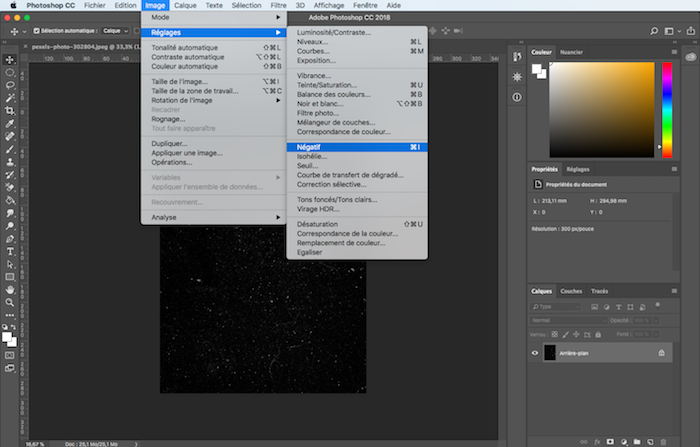This screenshot has width=700, height=447.
Task: Choose Désaturation in Réglages submenu
Action: click(x=357, y=224)
